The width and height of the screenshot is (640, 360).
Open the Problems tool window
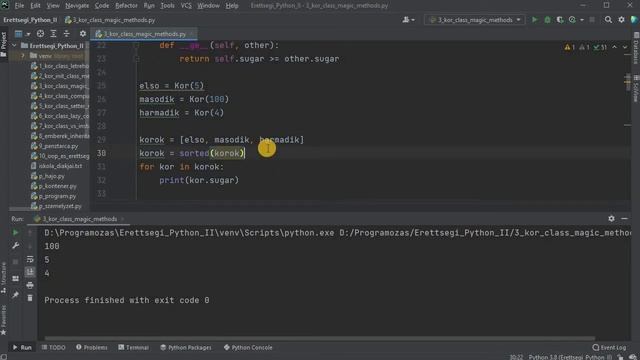point(91,348)
